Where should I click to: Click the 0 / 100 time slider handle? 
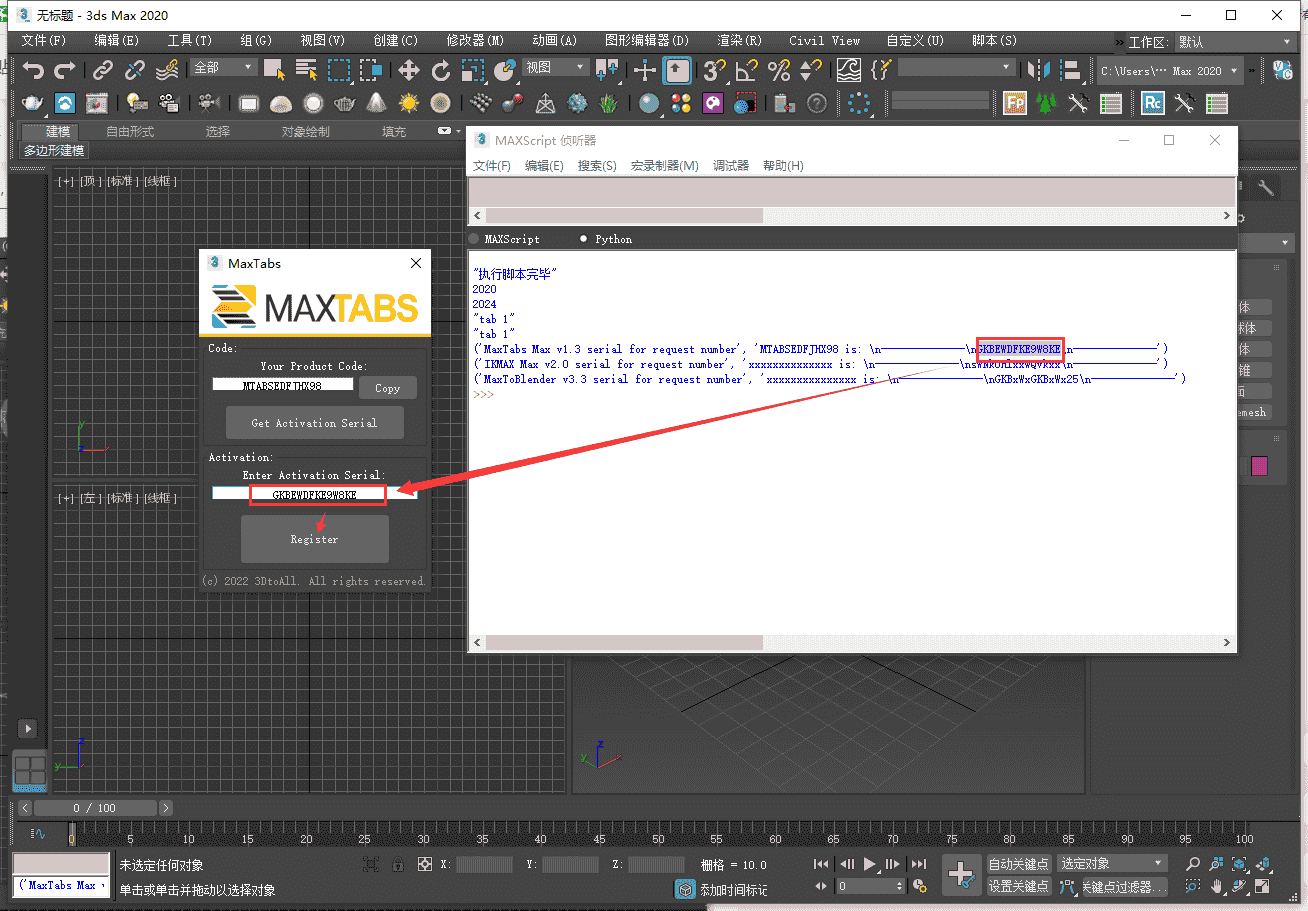click(94, 808)
